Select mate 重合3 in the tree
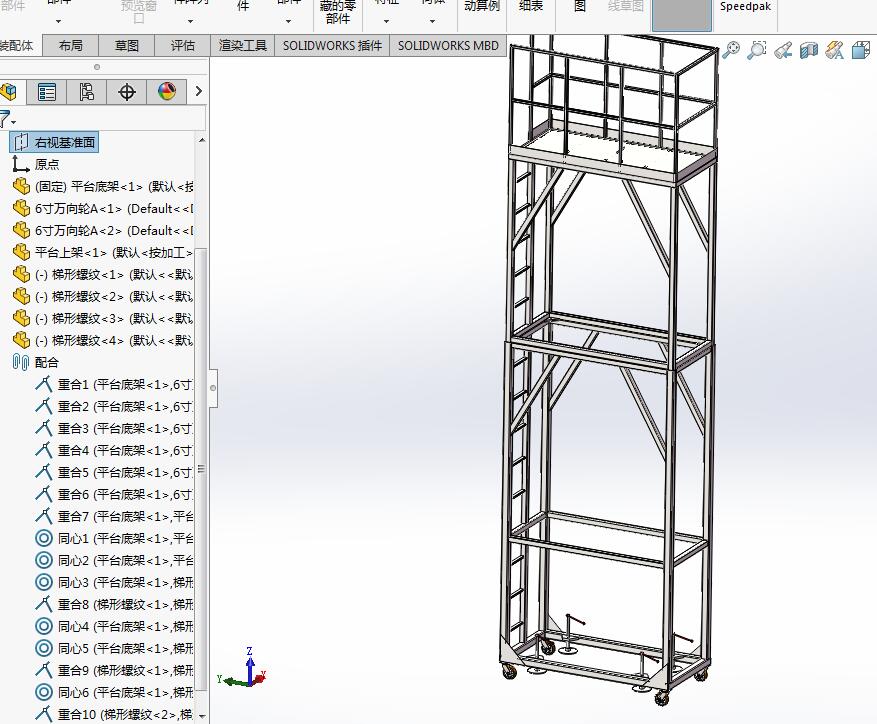The width and height of the screenshot is (877, 724). pyautogui.click(x=114, y=428)
